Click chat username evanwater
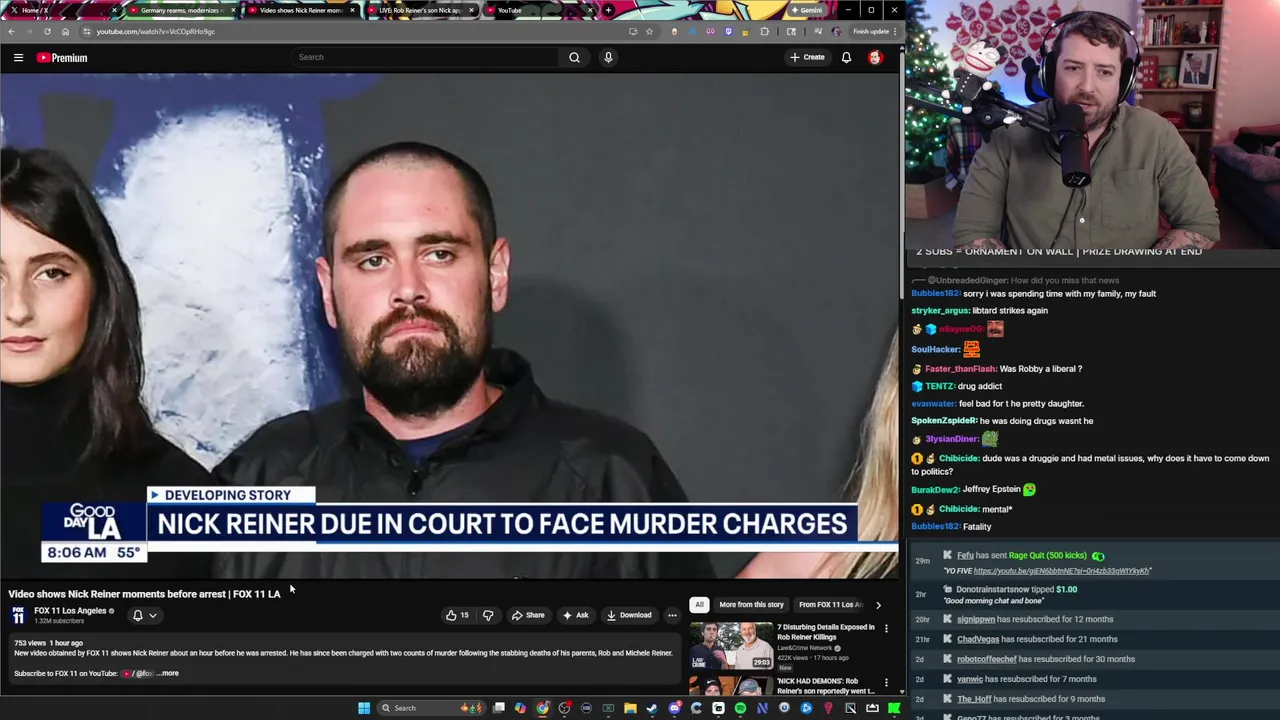Image resolution: width=1280 pixels, height=720 pixels. click(934, 404)
